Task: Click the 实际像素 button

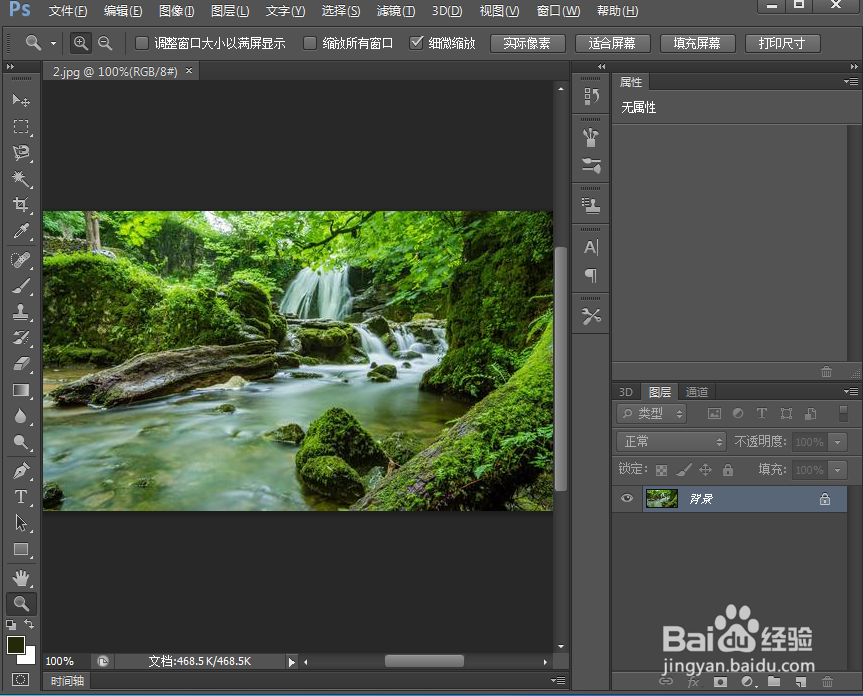Action: [527, 43]
